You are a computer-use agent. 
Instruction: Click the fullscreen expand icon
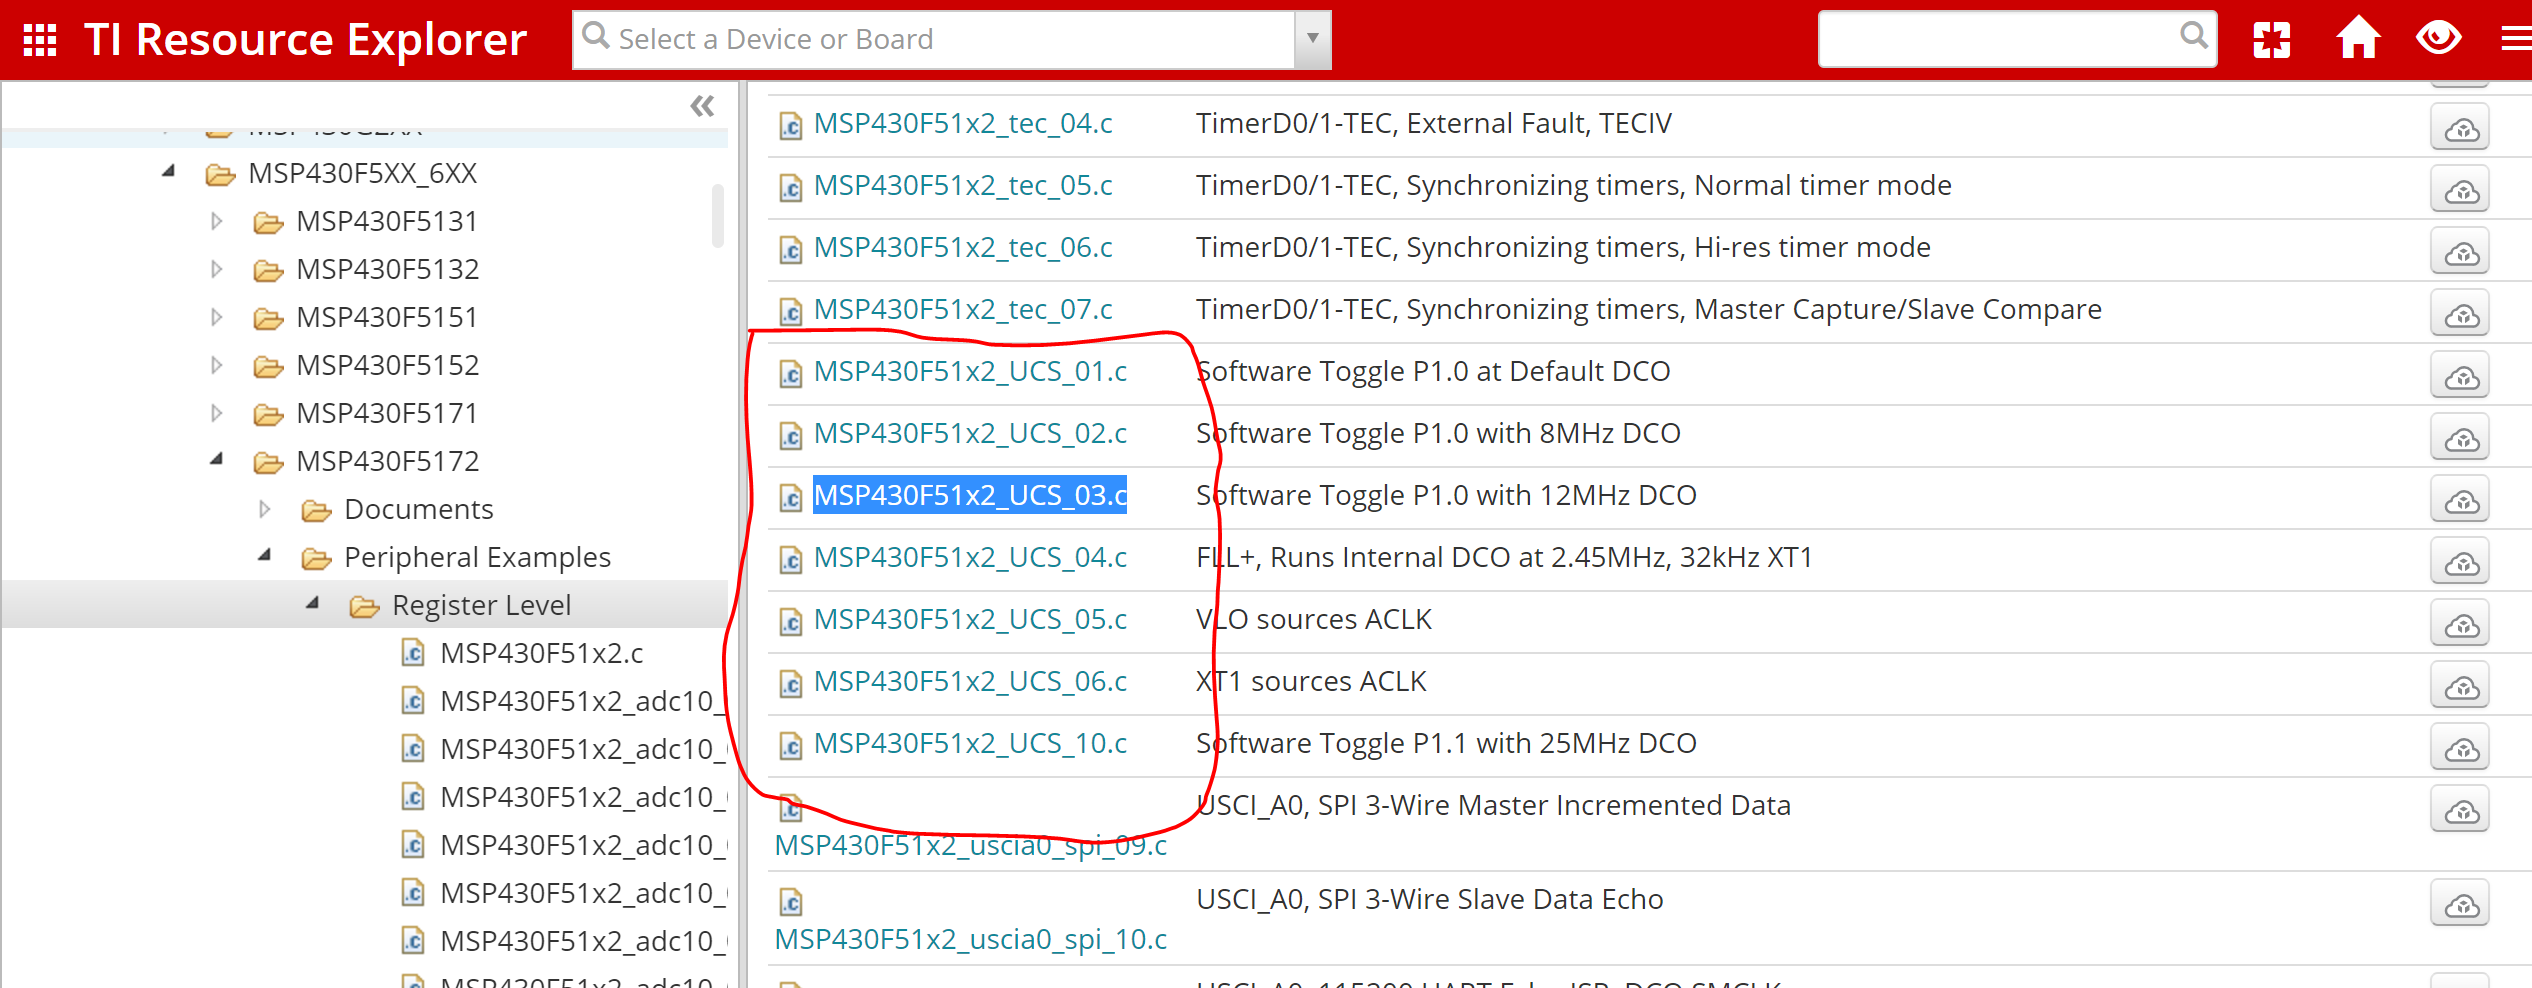2272,38
